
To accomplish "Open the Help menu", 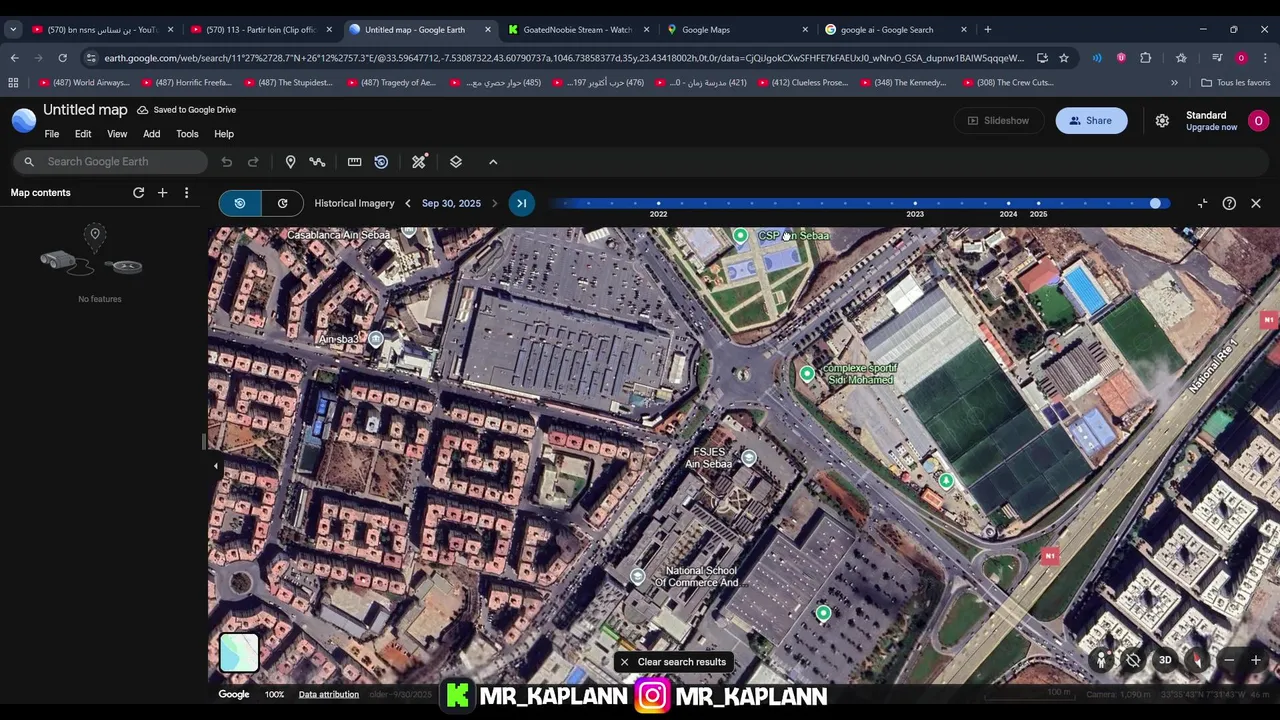I will tap(224, 134).
